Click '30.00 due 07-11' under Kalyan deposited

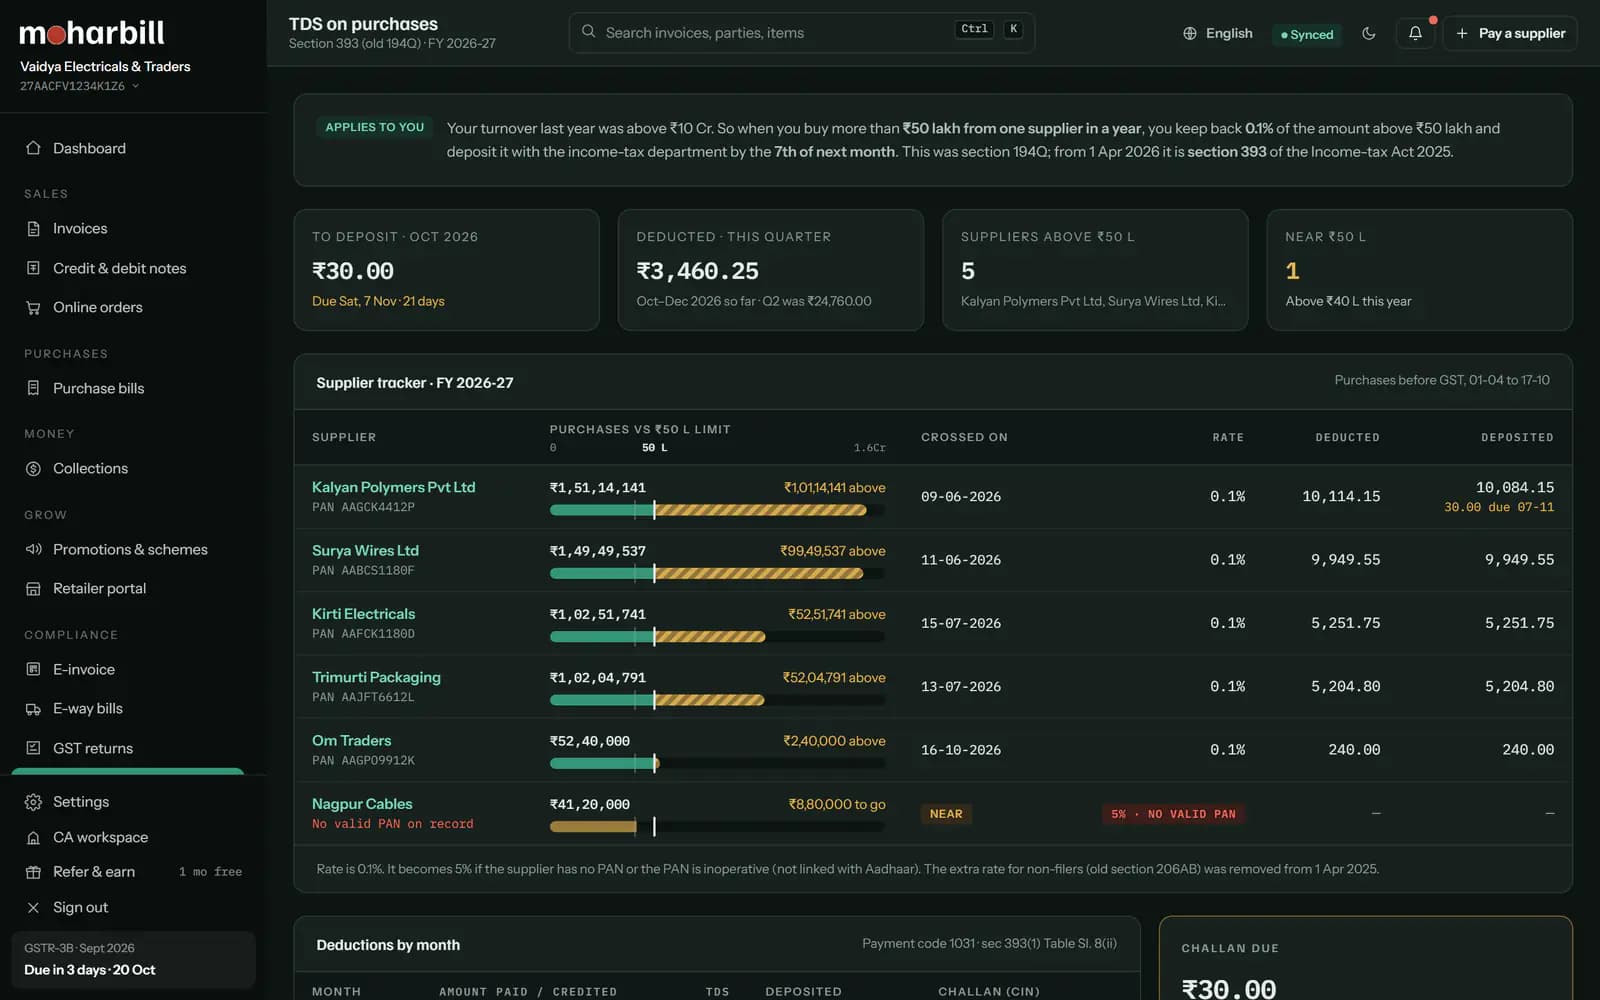coord(1499,508)
